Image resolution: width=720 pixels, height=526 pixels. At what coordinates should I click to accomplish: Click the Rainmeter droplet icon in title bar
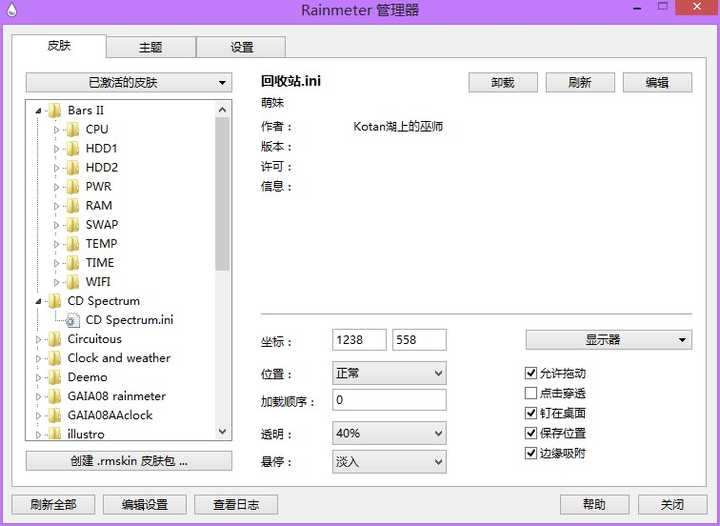point(11,10)
